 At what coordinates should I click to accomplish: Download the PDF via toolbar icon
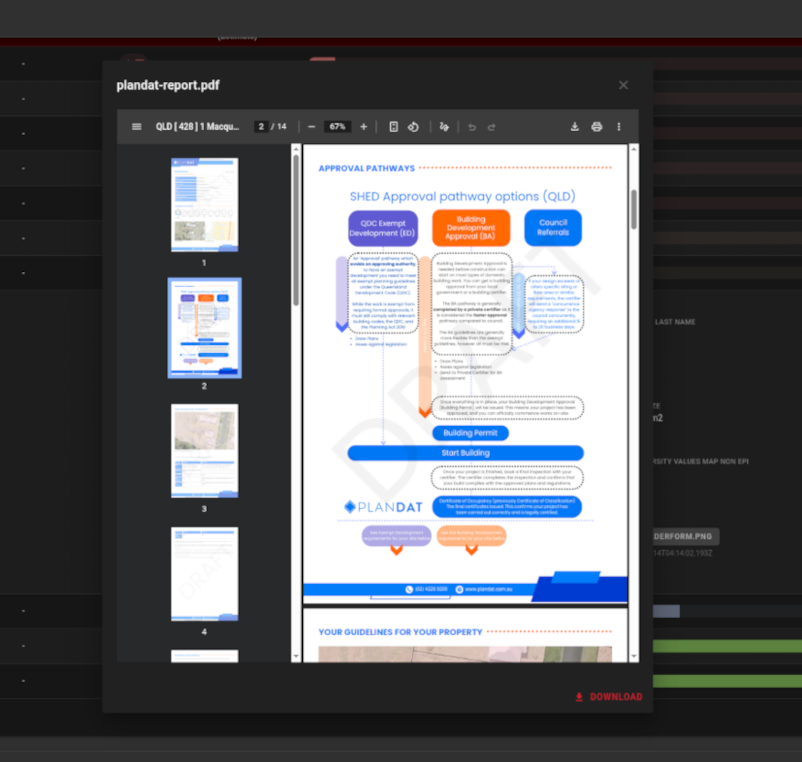tap(575, 126)
